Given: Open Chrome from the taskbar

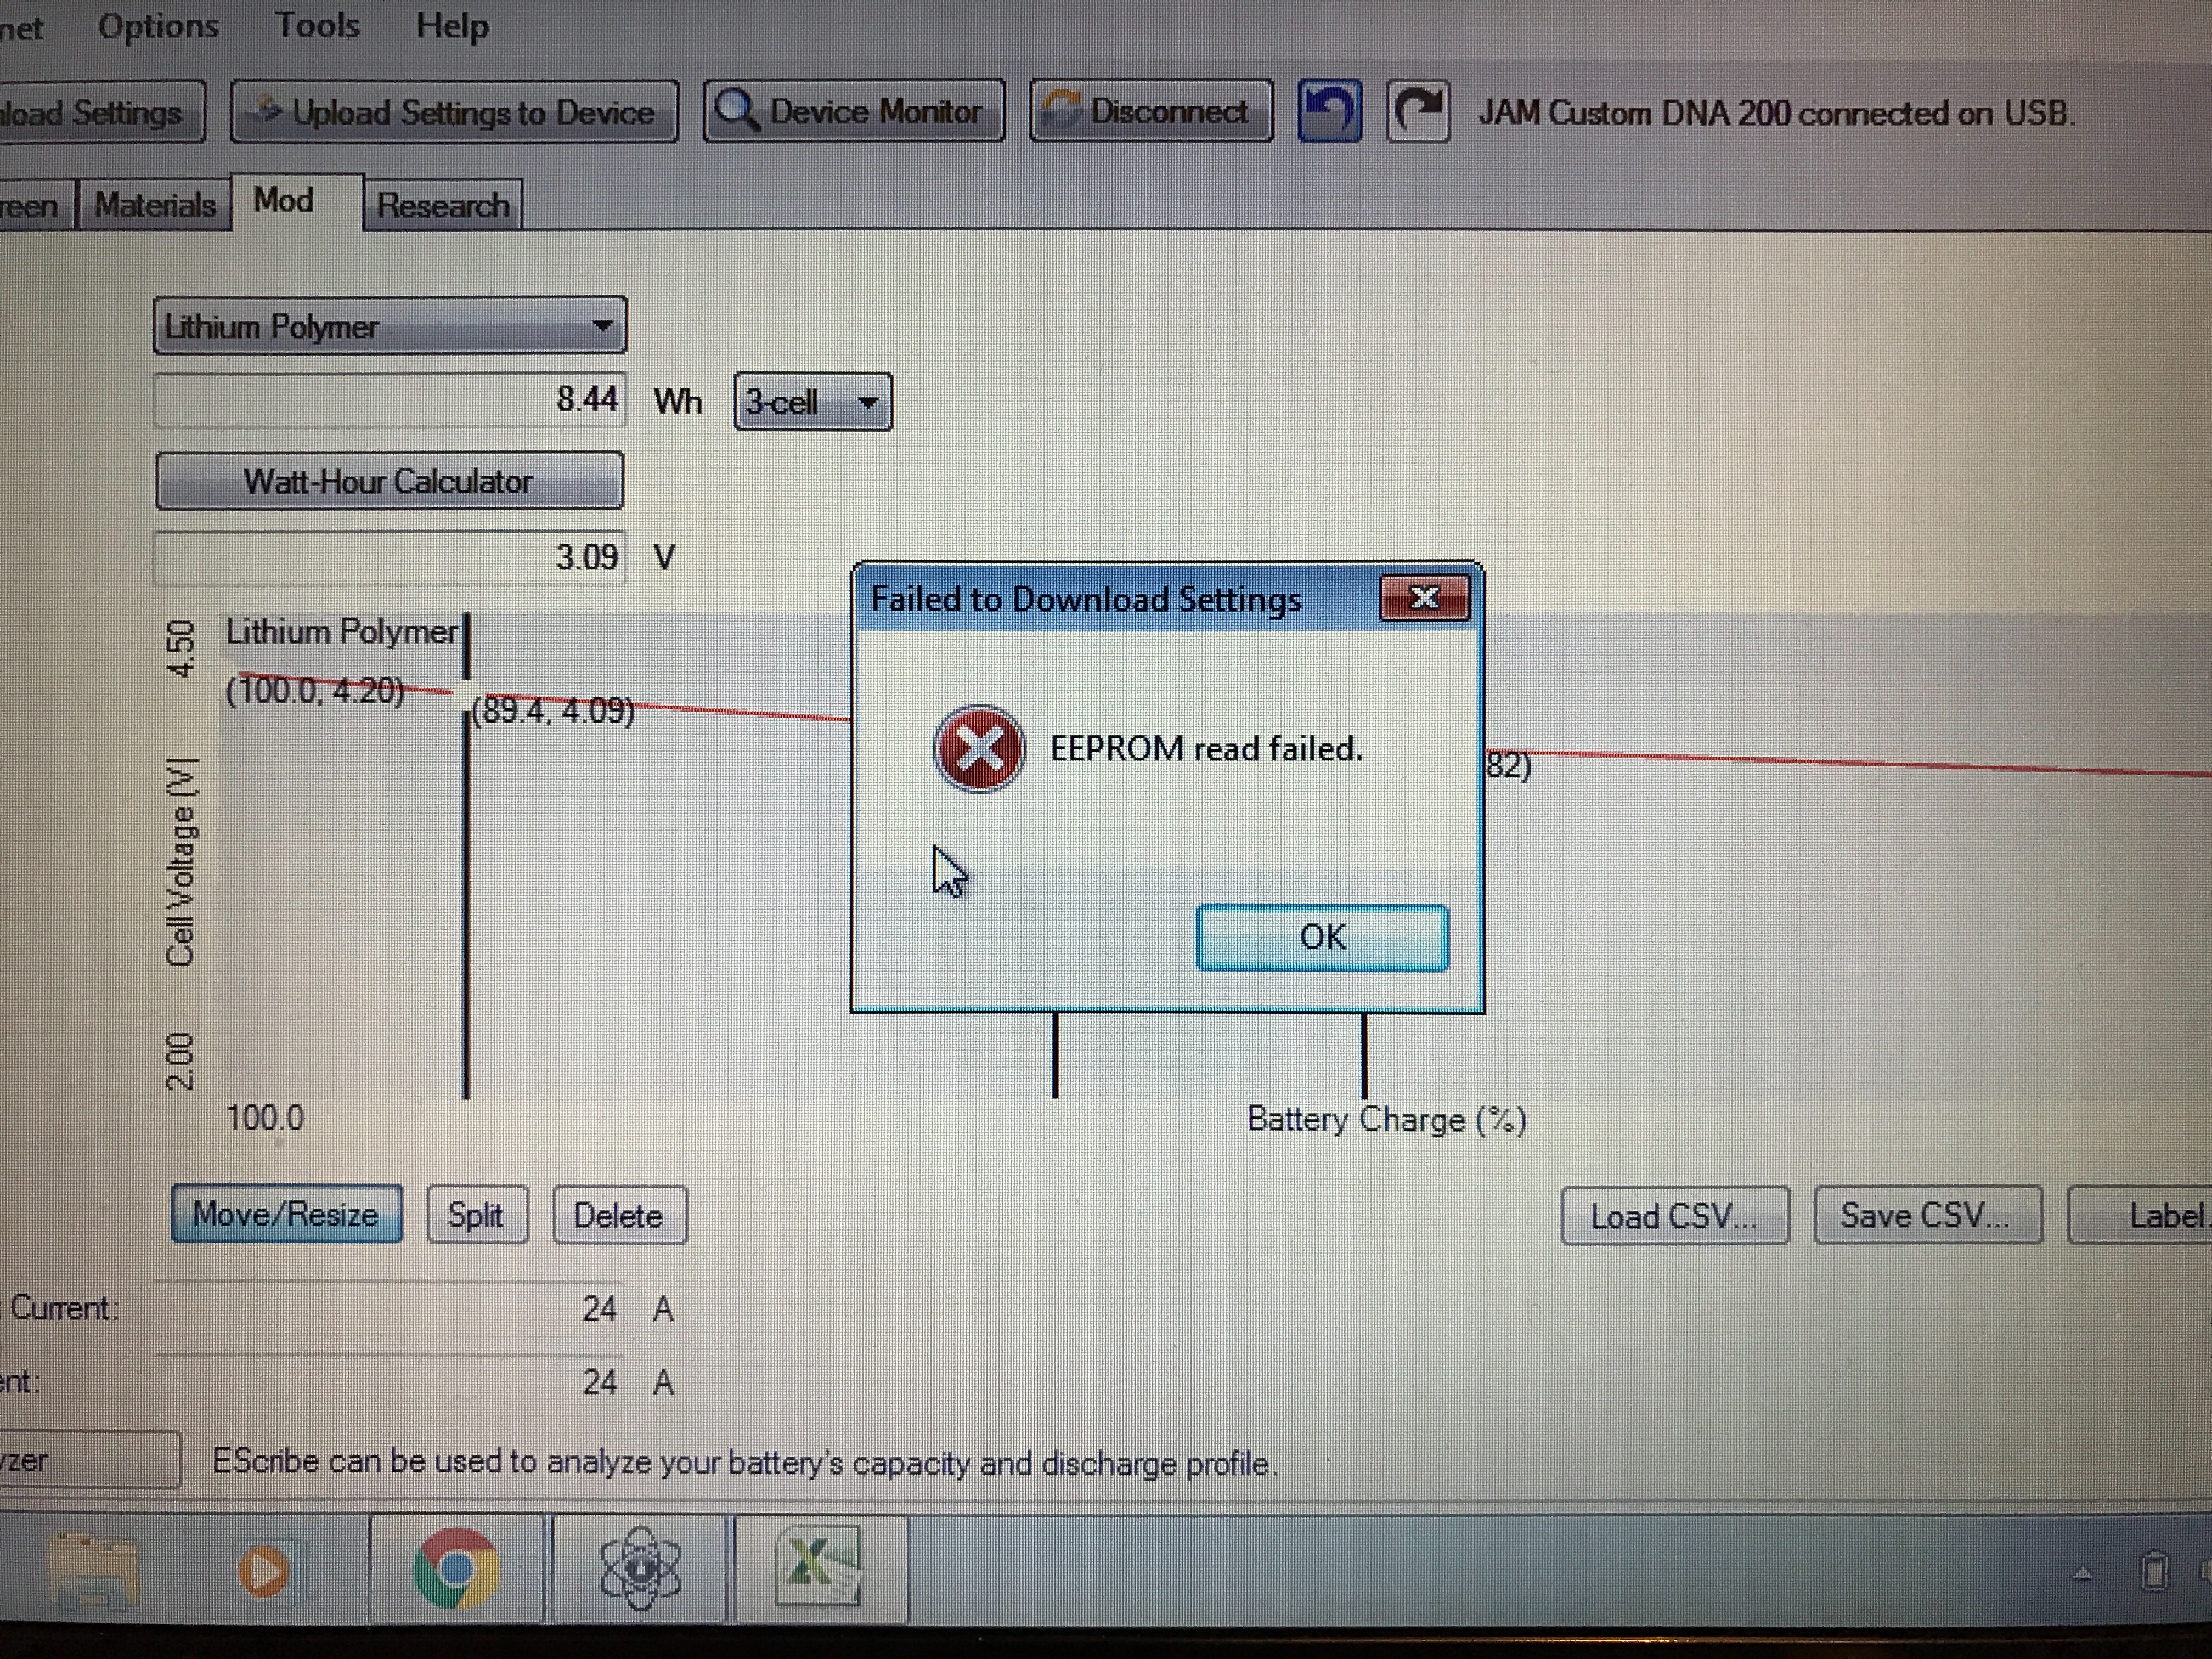Looking at the screenshot, I should (x=456, y=1568).
